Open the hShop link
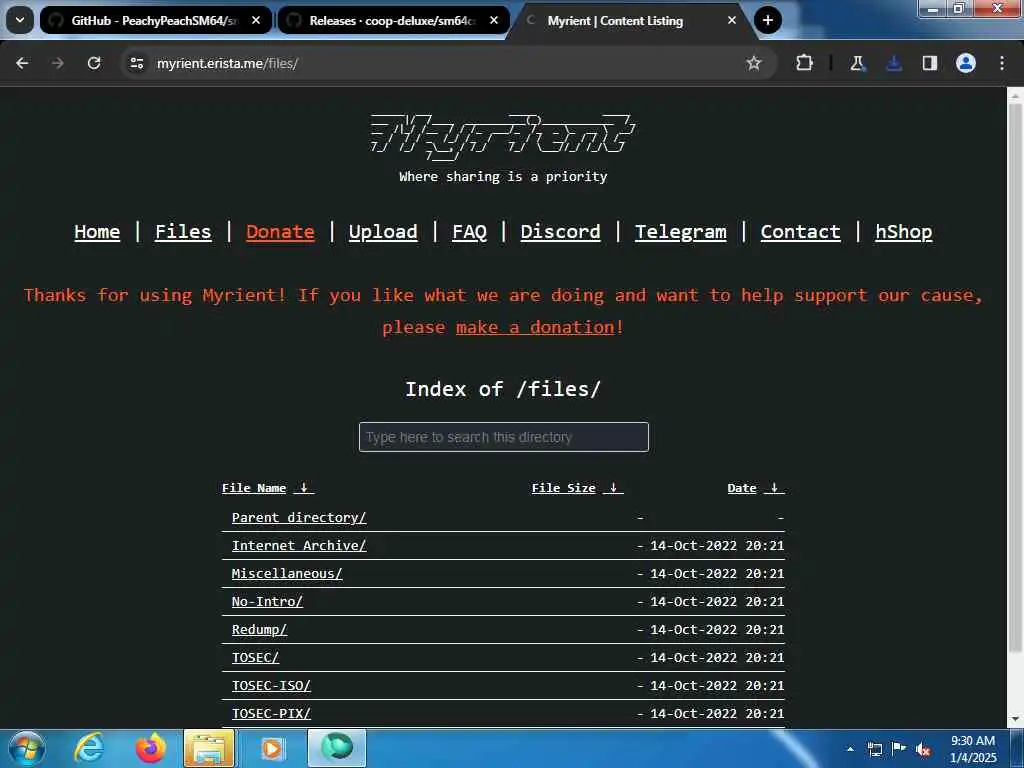The height and width of the screenshot is (768, 1024). click(x=904, y=232)
